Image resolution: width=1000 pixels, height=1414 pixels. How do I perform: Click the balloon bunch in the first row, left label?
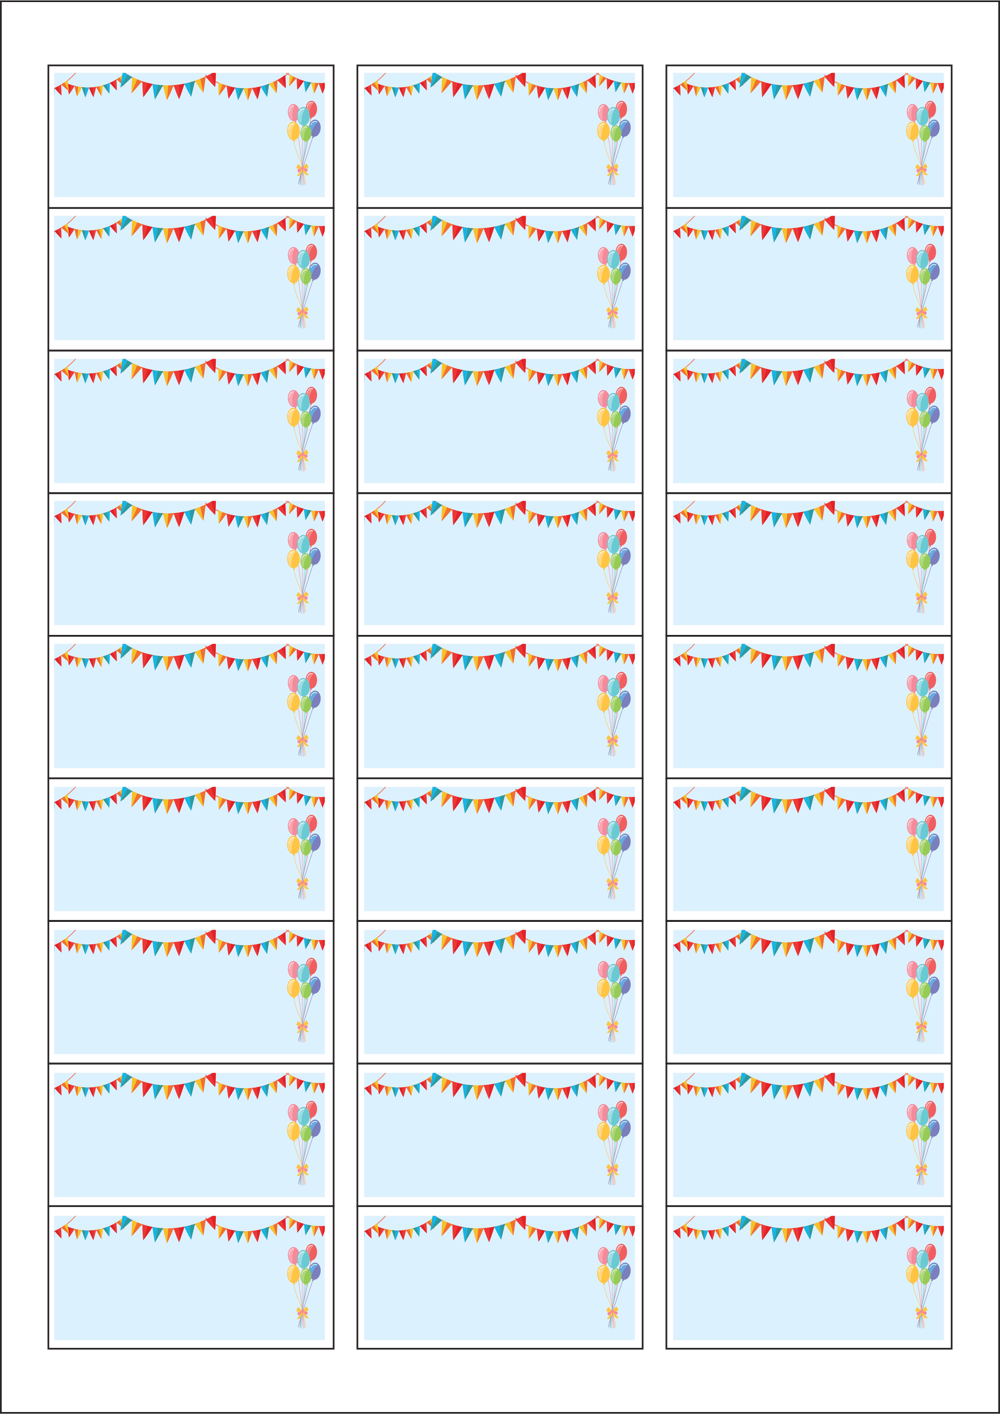pos(304,142)
